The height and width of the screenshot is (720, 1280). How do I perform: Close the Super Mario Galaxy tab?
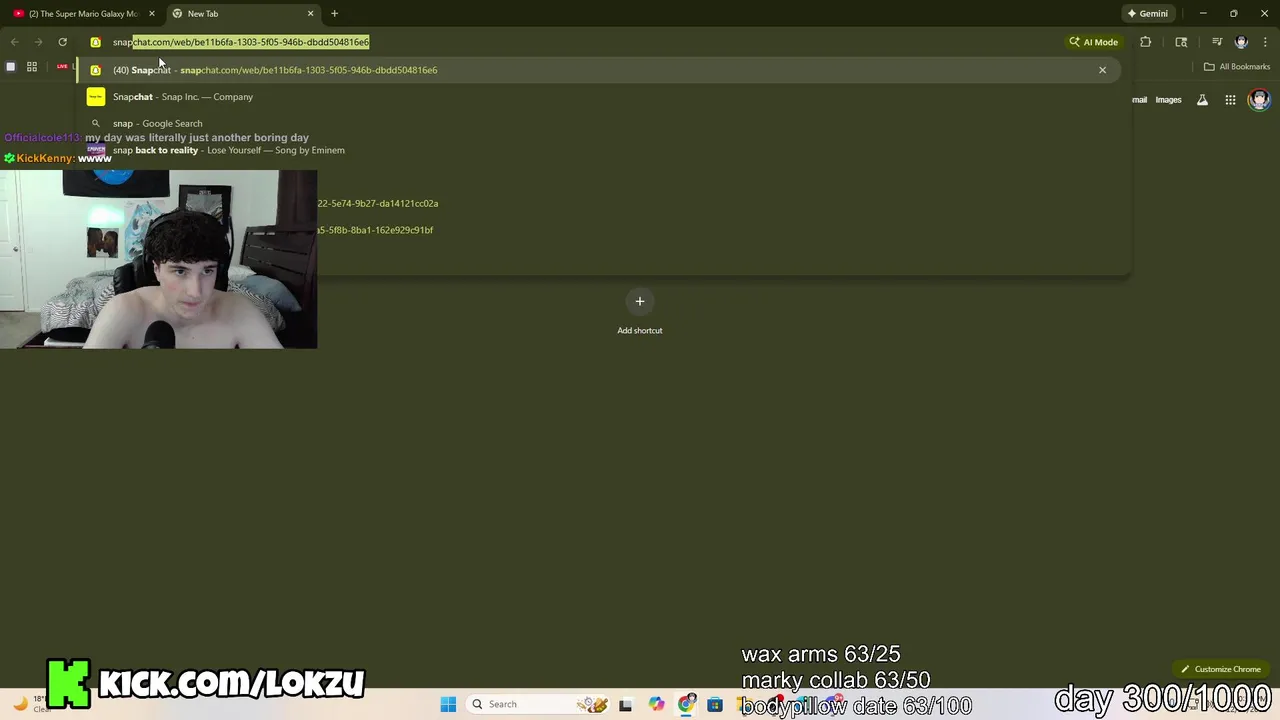pos(152,14)
